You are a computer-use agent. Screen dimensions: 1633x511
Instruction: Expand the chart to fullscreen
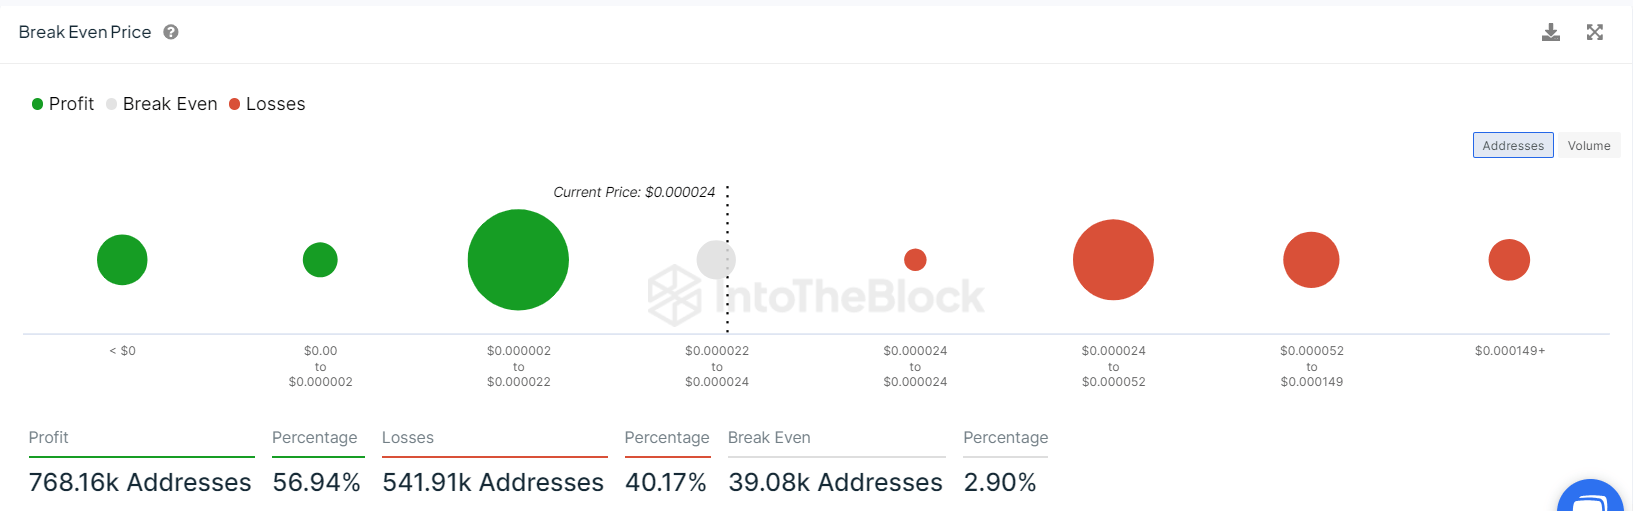(x=1595, y=32)
